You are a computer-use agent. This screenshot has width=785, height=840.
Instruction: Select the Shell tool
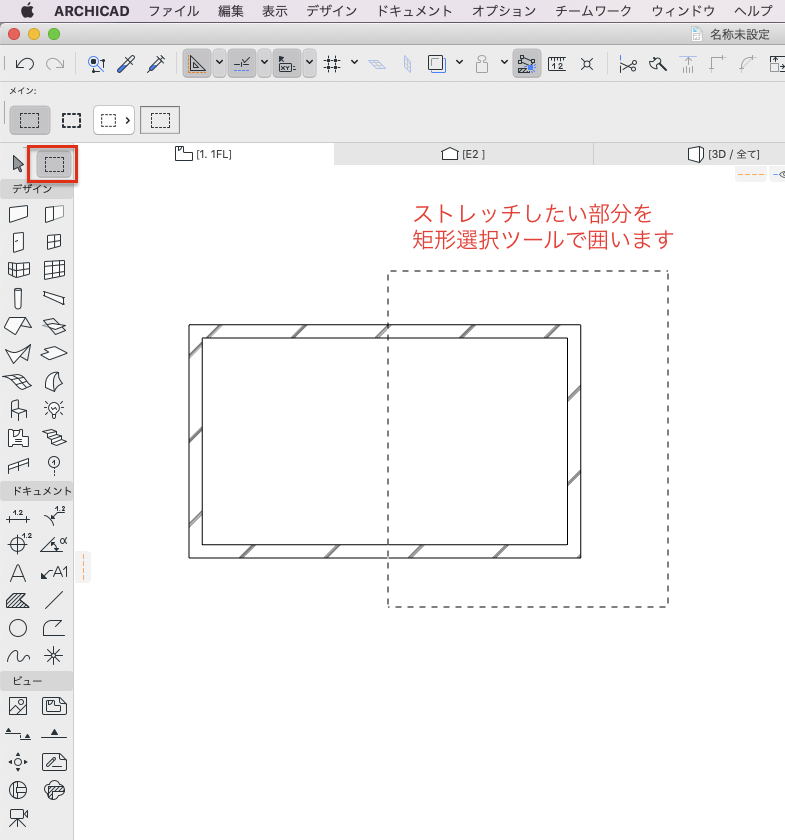pyautogui.click(x=18, y=354)
